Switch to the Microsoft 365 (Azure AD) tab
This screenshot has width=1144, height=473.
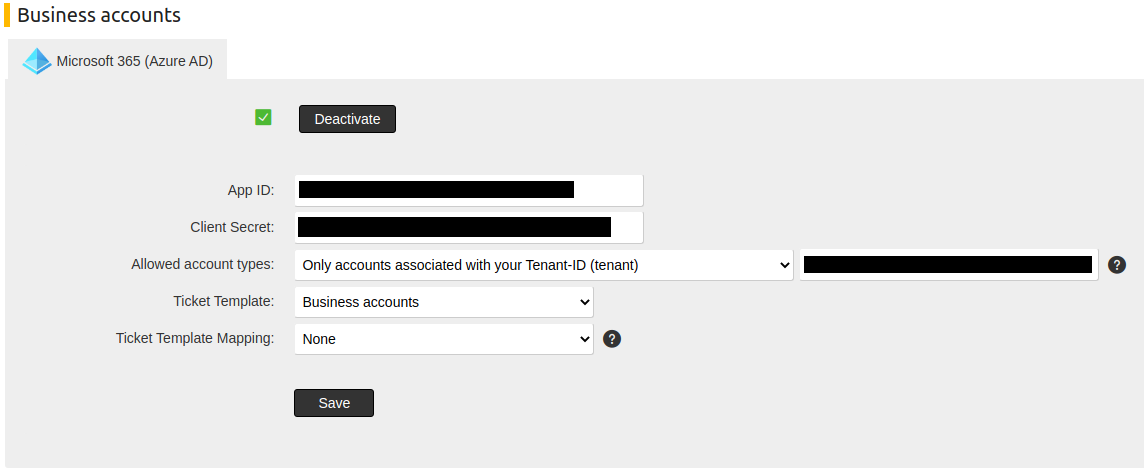coord(117,61)
